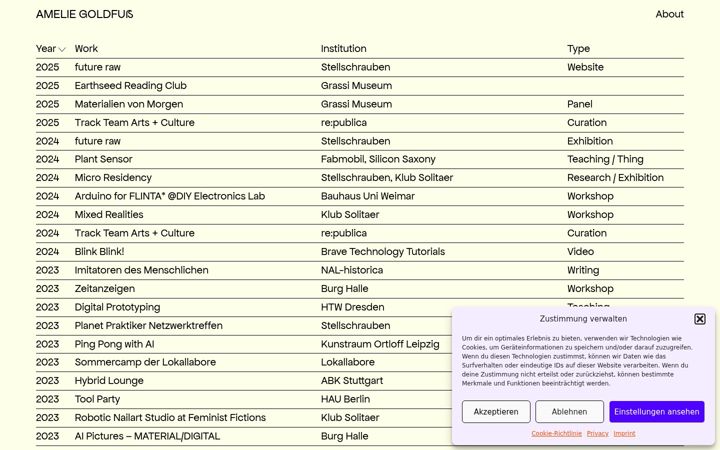
Task: Click Stellschrauben, Klub Solitaer institution cell
Action: [x=387, y=178]
